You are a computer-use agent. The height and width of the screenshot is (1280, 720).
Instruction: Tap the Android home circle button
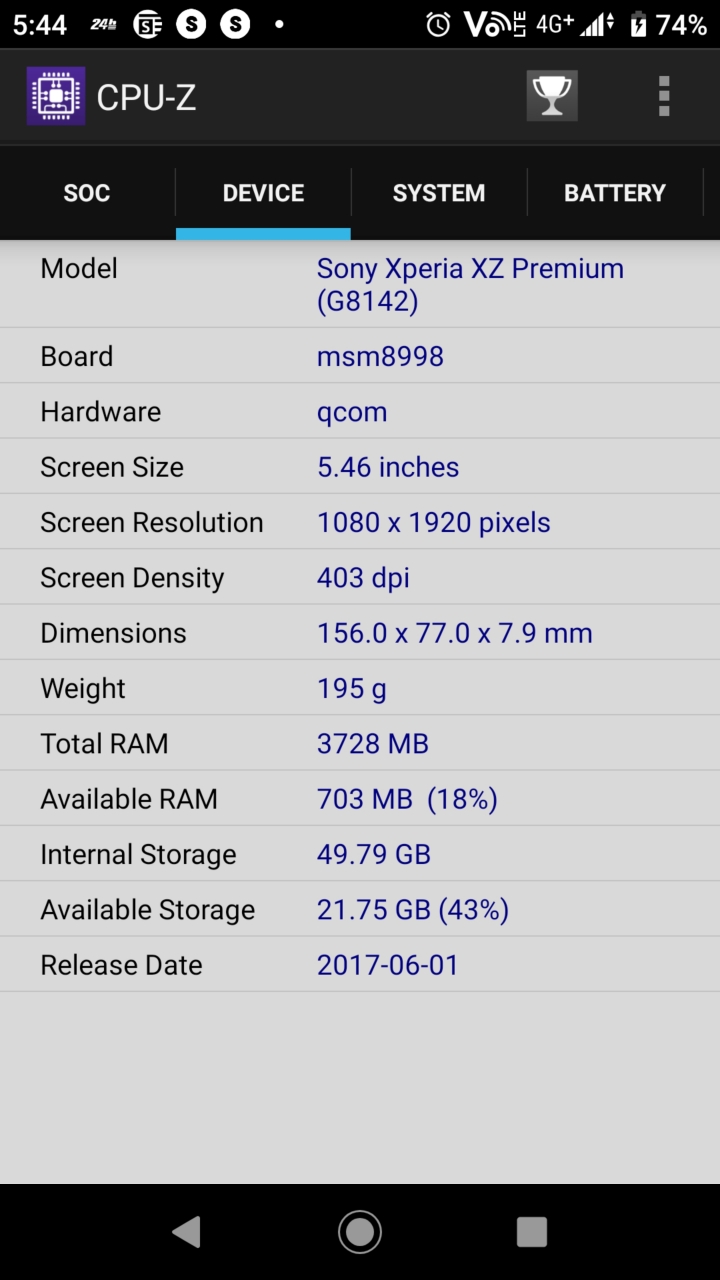(x=360, y=1232)
